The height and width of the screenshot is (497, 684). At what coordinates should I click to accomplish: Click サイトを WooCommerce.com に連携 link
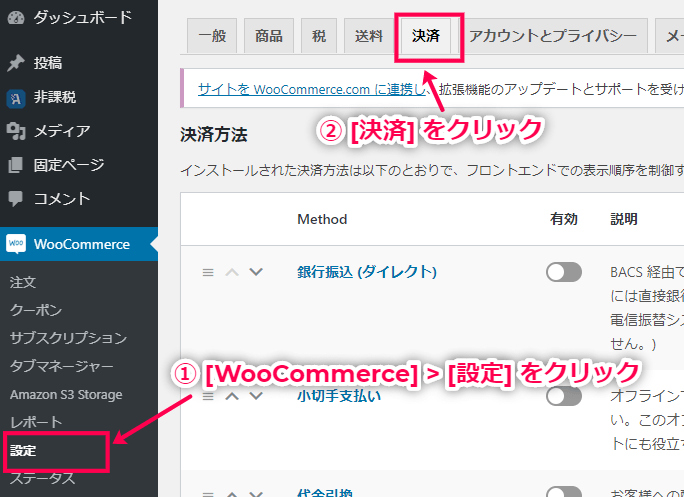click(311, 89)
